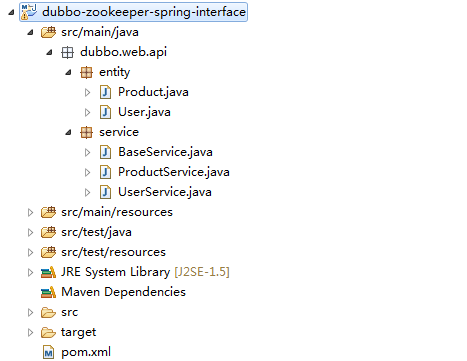Select the JRE System Library label
Viewport: 467px width, 361px height.
[115, 272]
